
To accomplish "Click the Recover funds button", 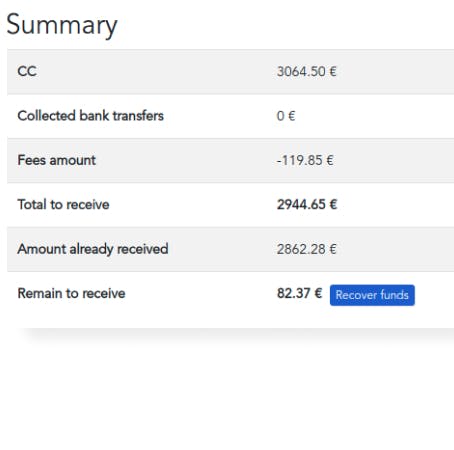I will [x=372, y=295].
